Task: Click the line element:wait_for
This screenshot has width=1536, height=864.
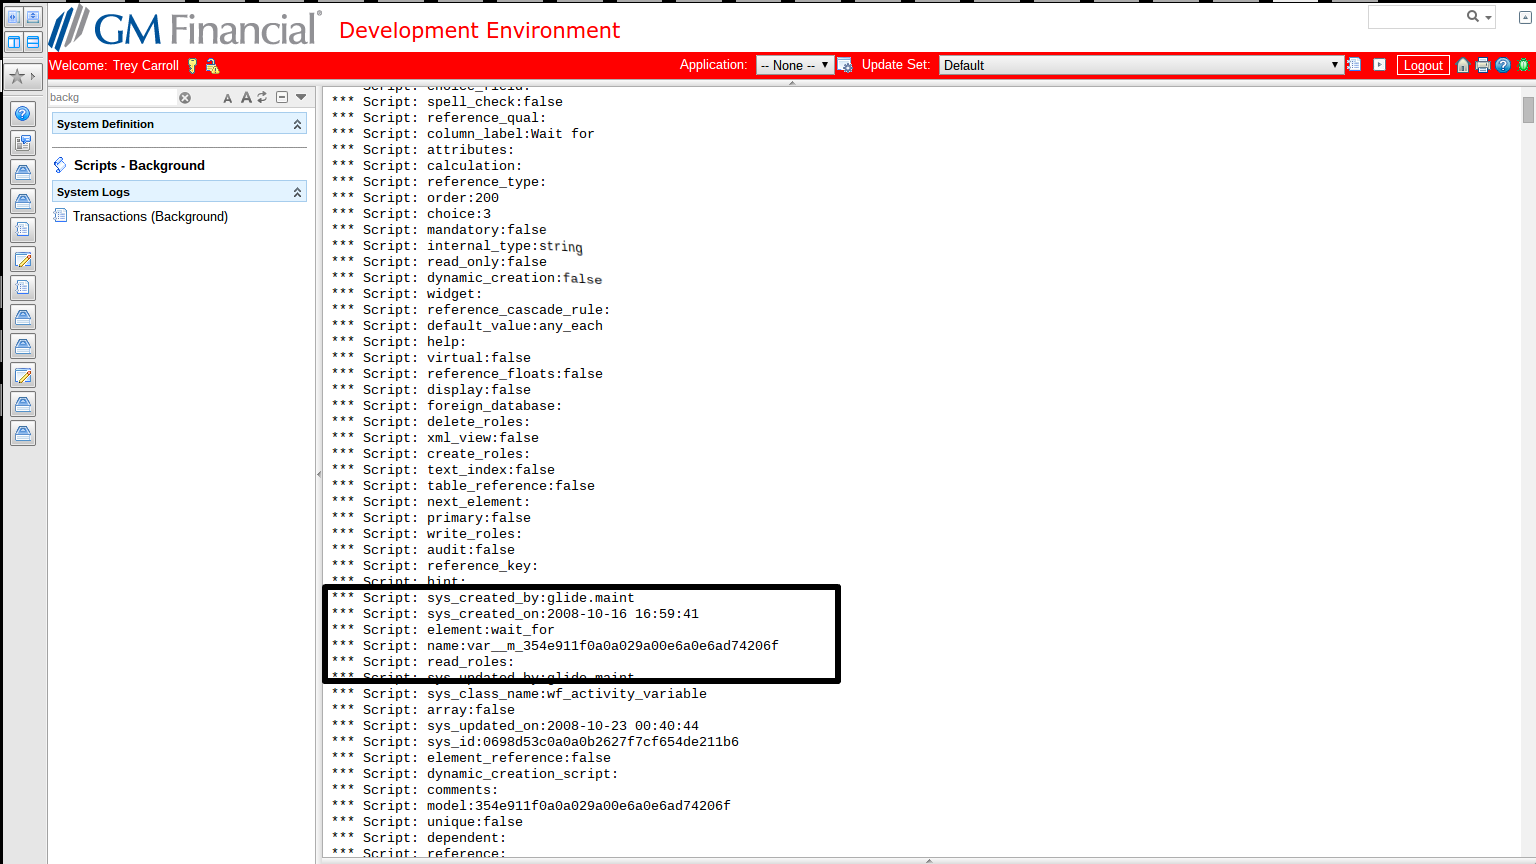Action: click(x=443, y=630)
